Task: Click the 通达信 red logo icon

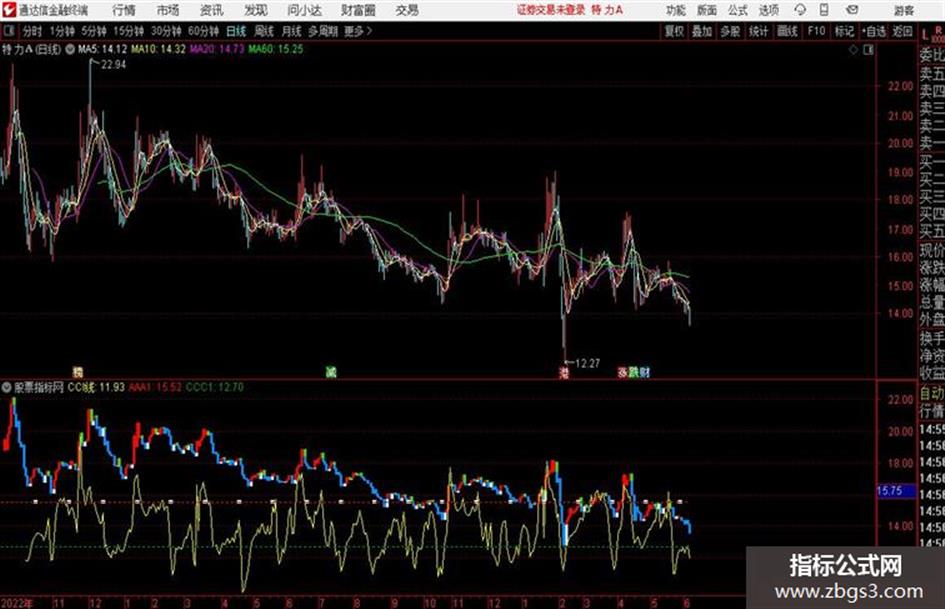Action: pyautogui.click(x=9, y=10)
